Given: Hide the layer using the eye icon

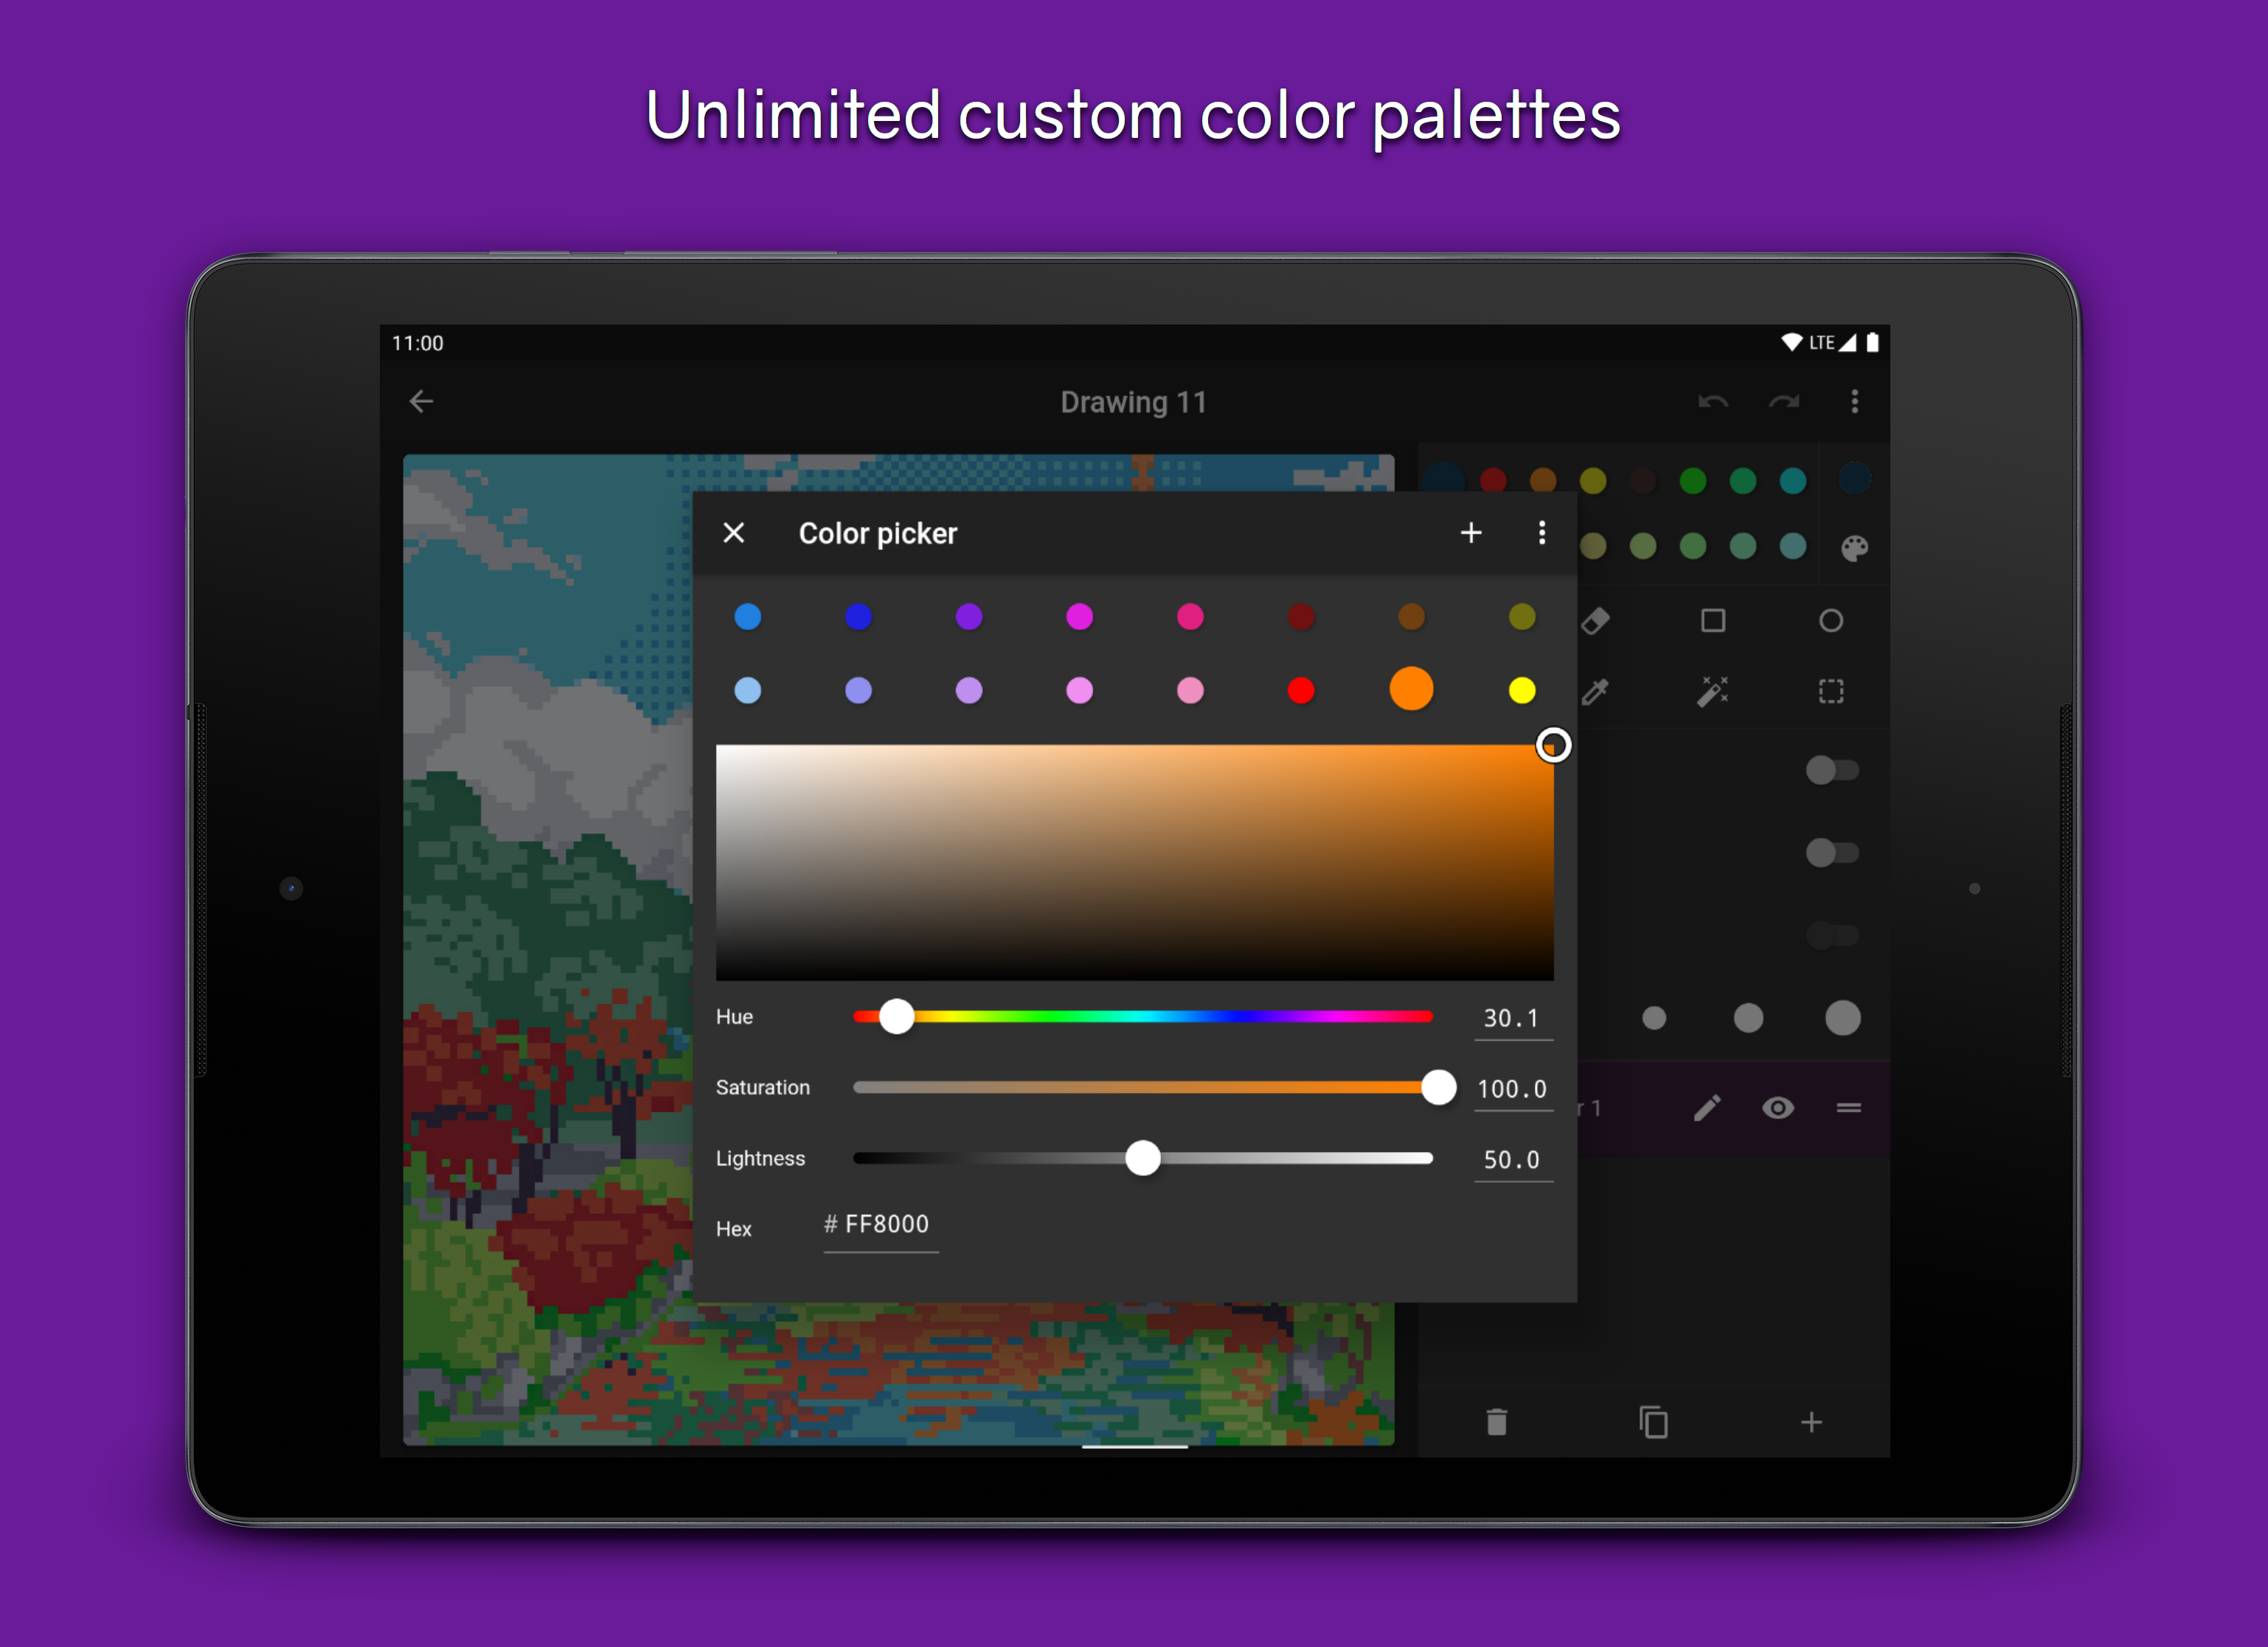Looking at the screenshot, I should click(x=1777, y=1108).
